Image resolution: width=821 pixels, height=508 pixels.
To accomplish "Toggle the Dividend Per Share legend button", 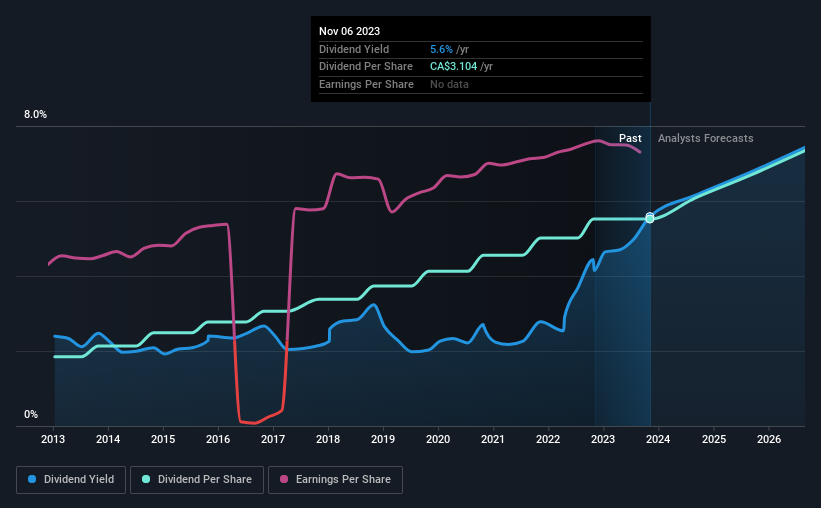I will [197, 480].
